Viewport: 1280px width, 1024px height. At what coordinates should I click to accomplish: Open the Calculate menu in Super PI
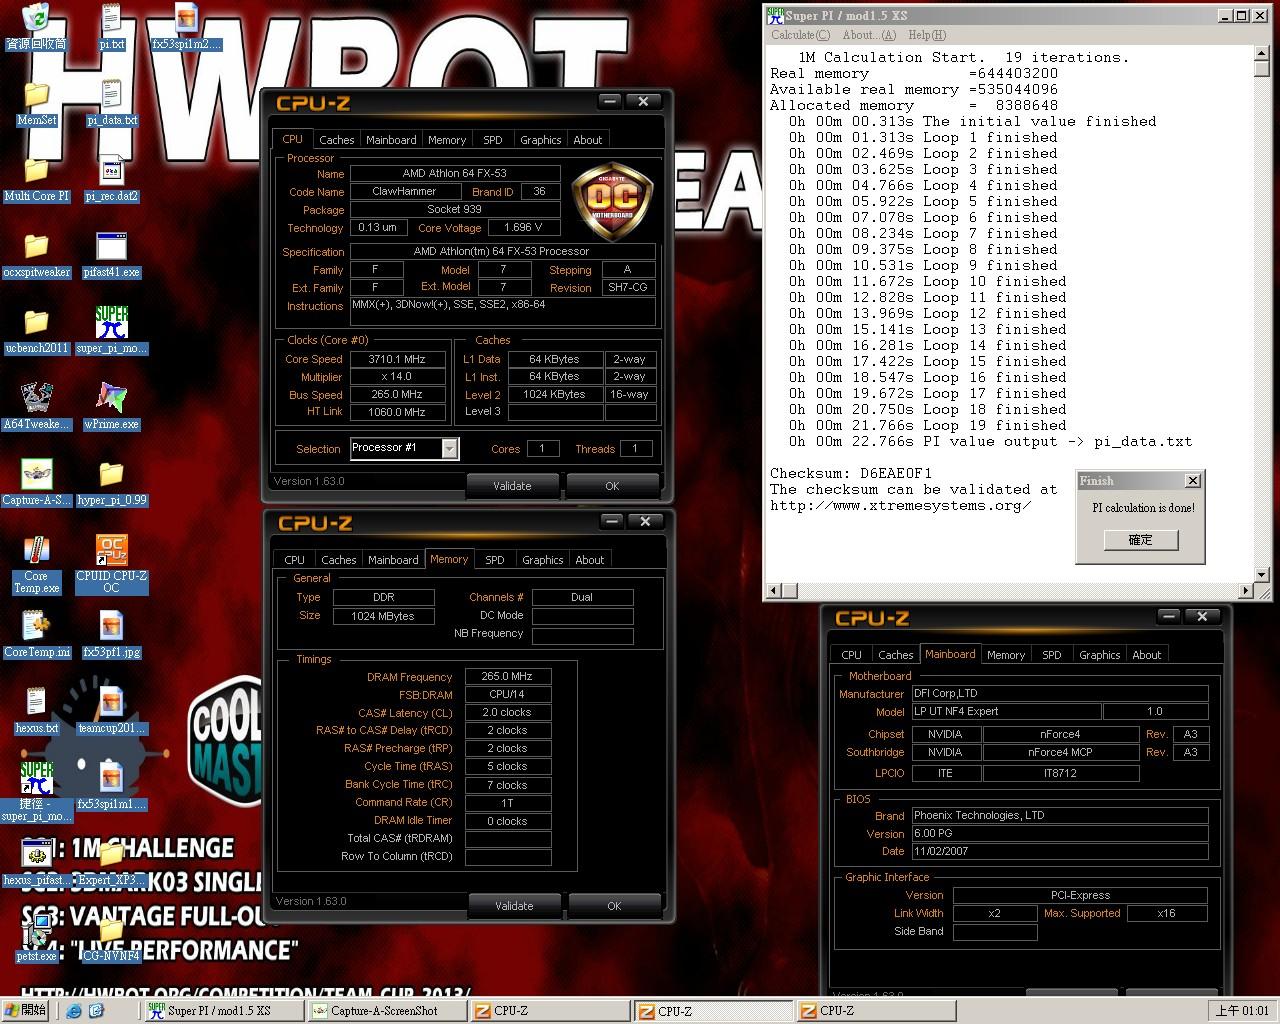[x=800, y=35]
